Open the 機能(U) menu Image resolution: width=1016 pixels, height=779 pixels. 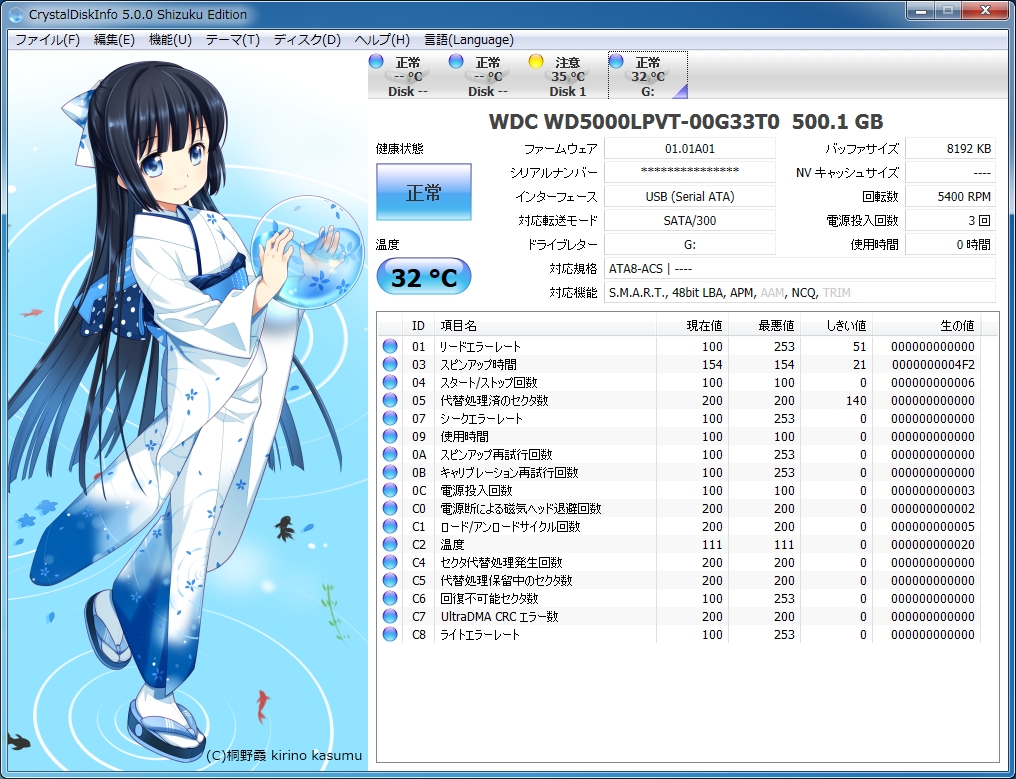(x=170, y=40)
